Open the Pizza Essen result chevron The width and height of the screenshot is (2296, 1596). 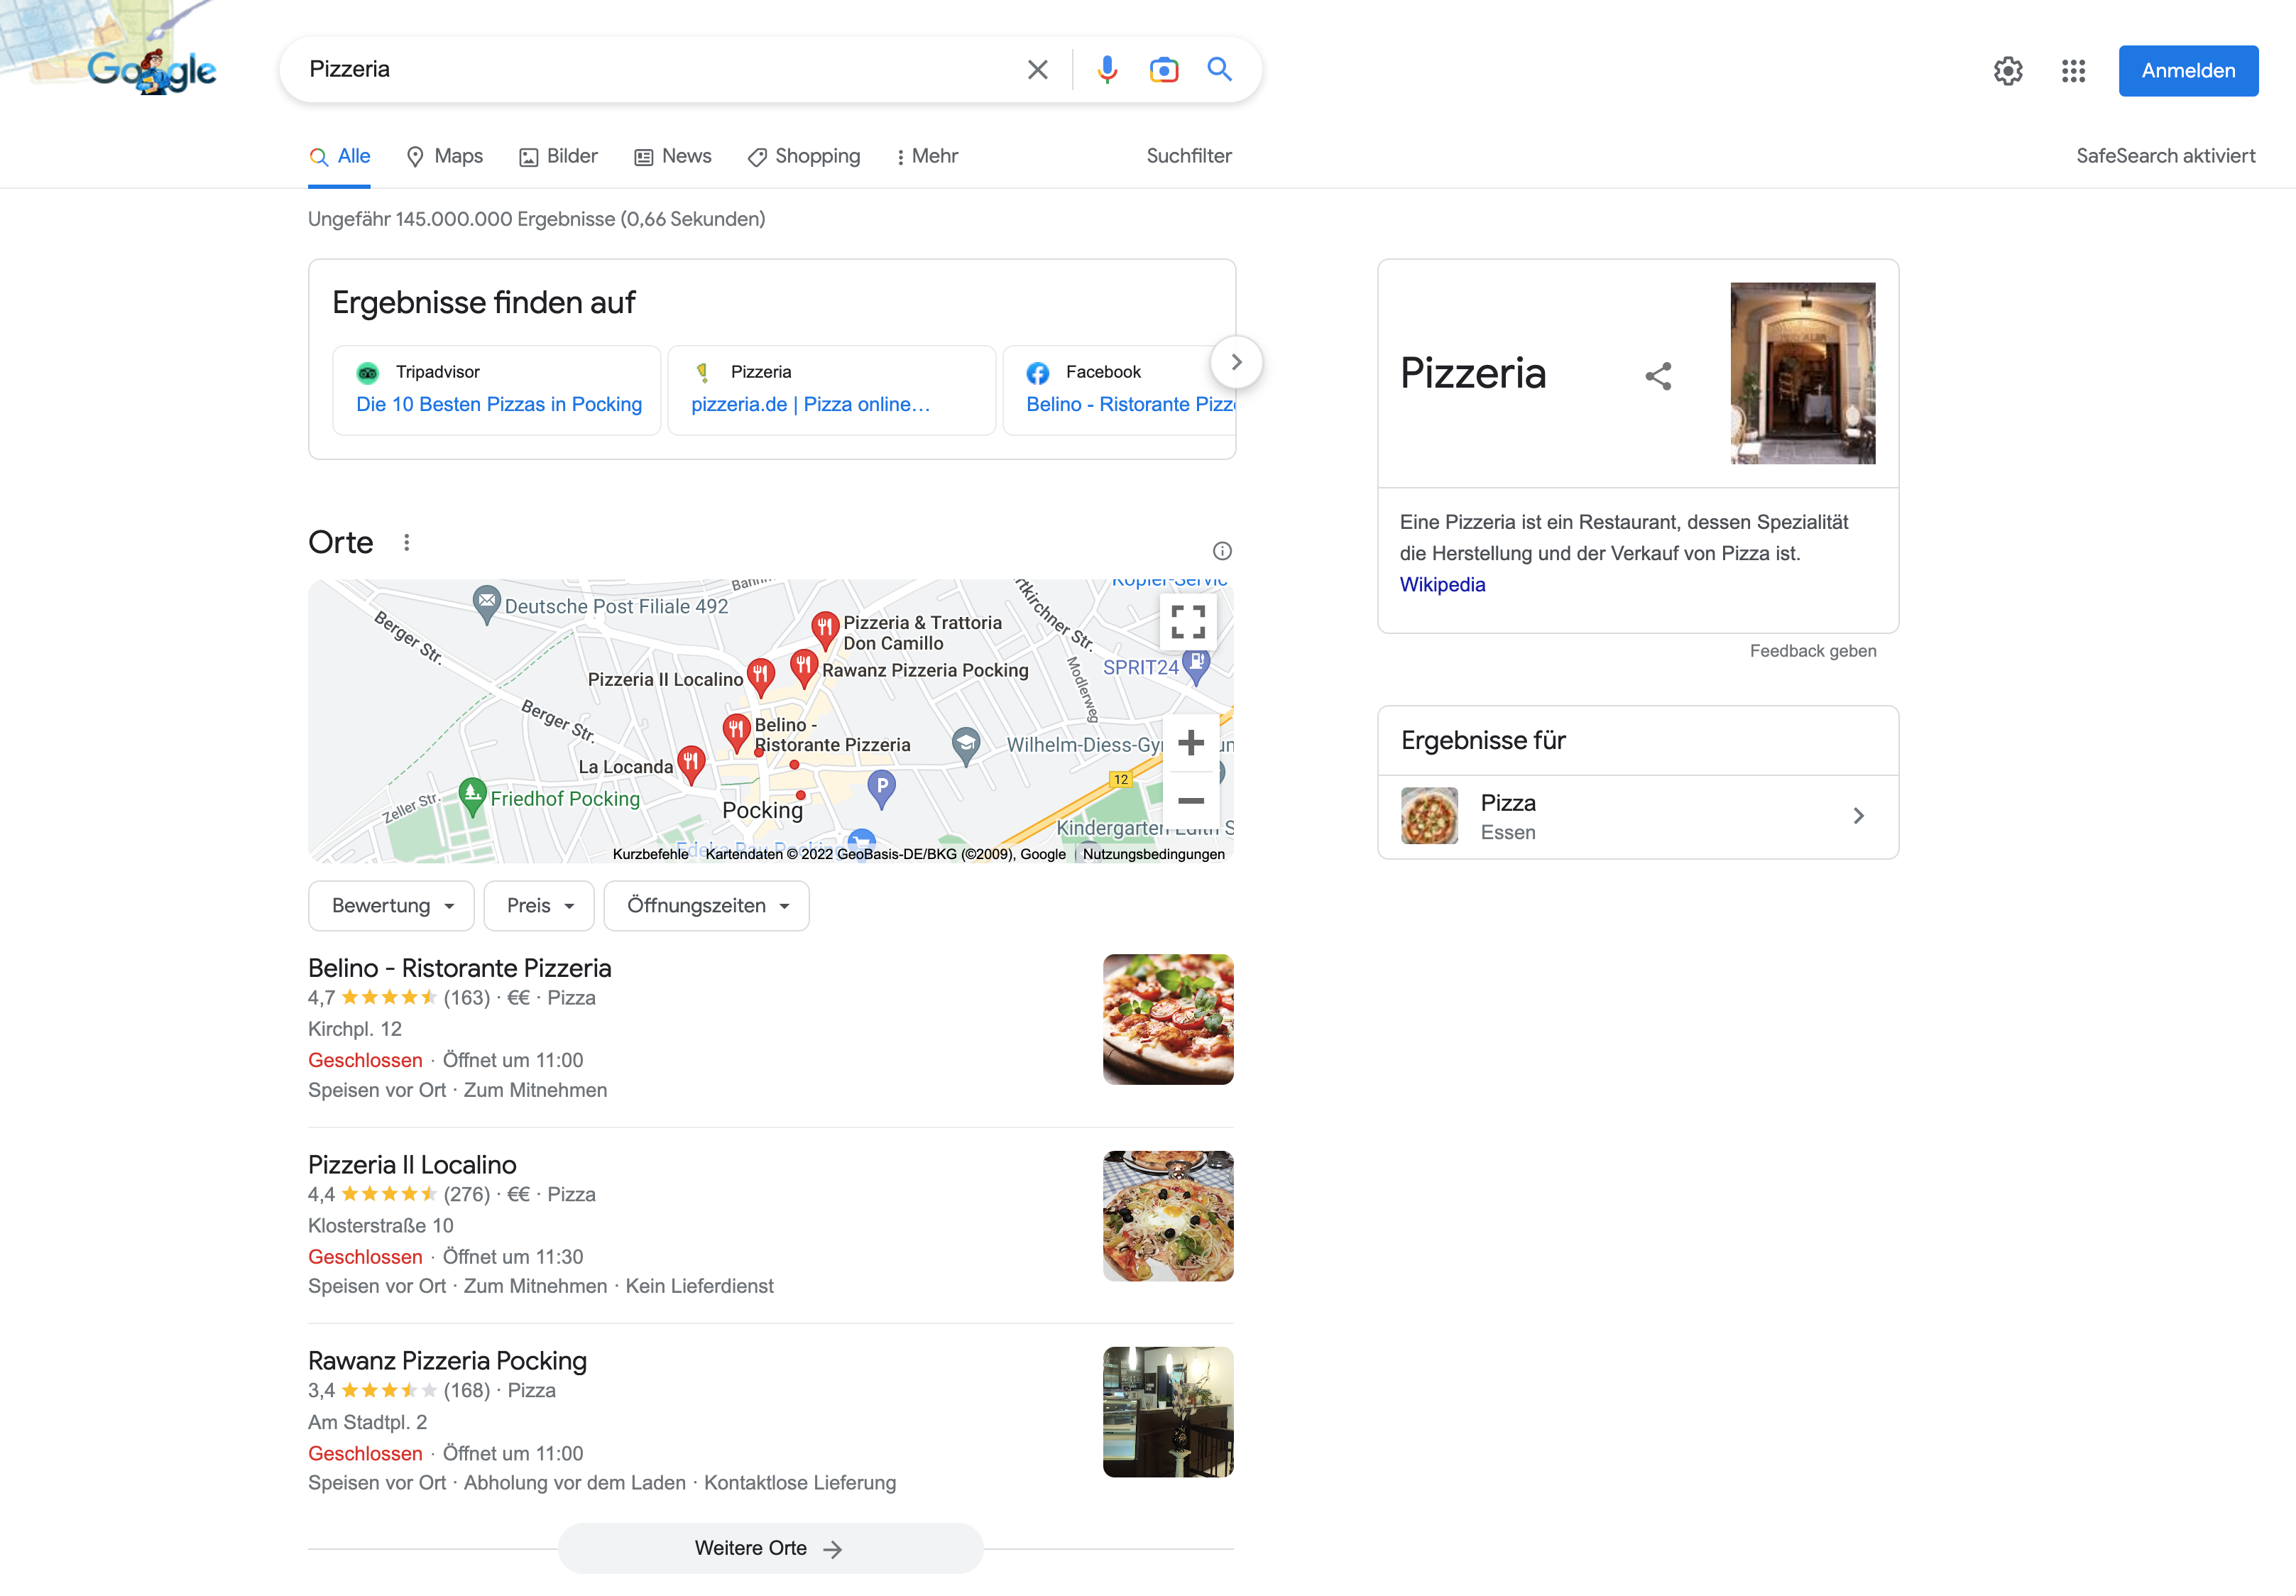tap(1858, 816)
